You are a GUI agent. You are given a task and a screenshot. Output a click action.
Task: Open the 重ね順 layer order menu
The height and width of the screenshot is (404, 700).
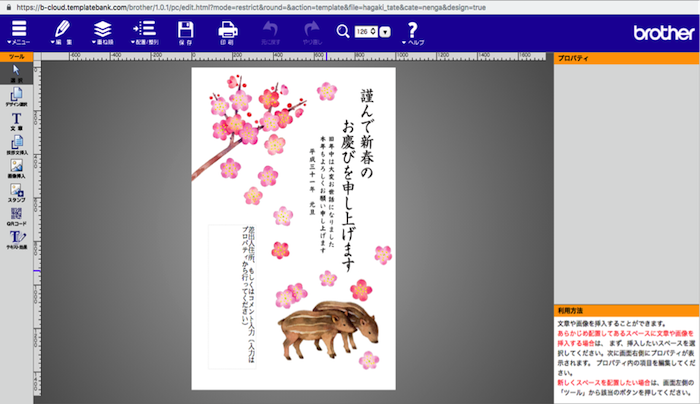[x=103, y=33]
